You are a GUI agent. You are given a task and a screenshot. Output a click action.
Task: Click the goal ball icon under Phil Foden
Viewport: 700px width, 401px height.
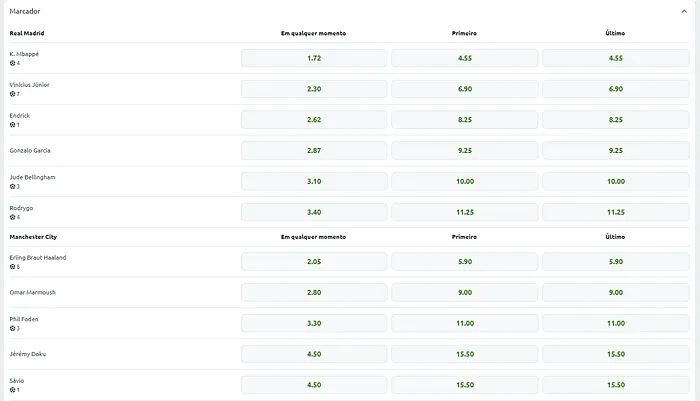click(12, 328)
